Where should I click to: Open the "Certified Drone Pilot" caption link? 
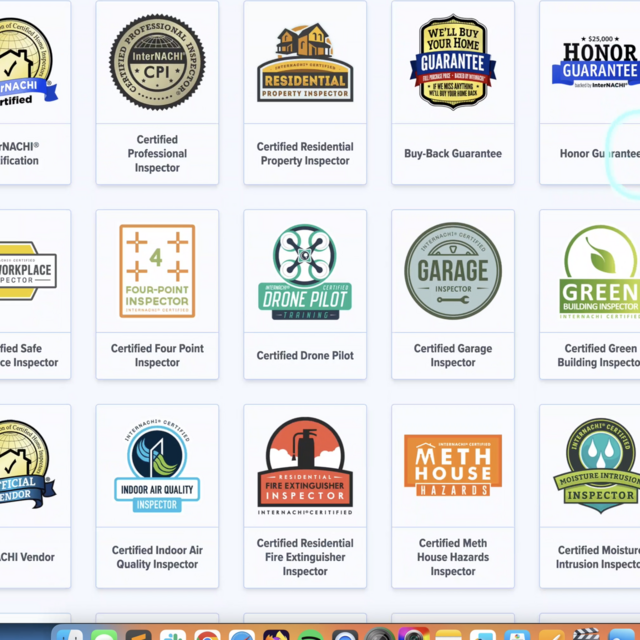(x=305, y=356)
